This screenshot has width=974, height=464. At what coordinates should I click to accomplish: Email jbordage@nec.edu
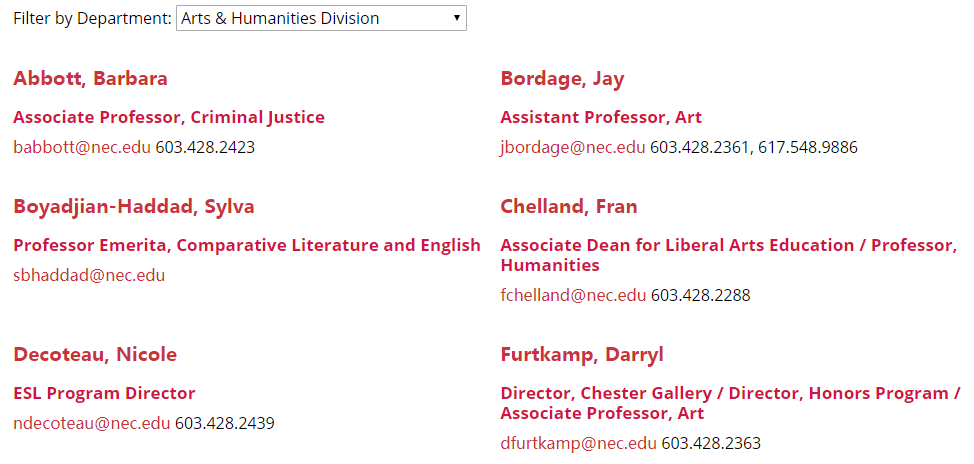(x=573, y=147)
